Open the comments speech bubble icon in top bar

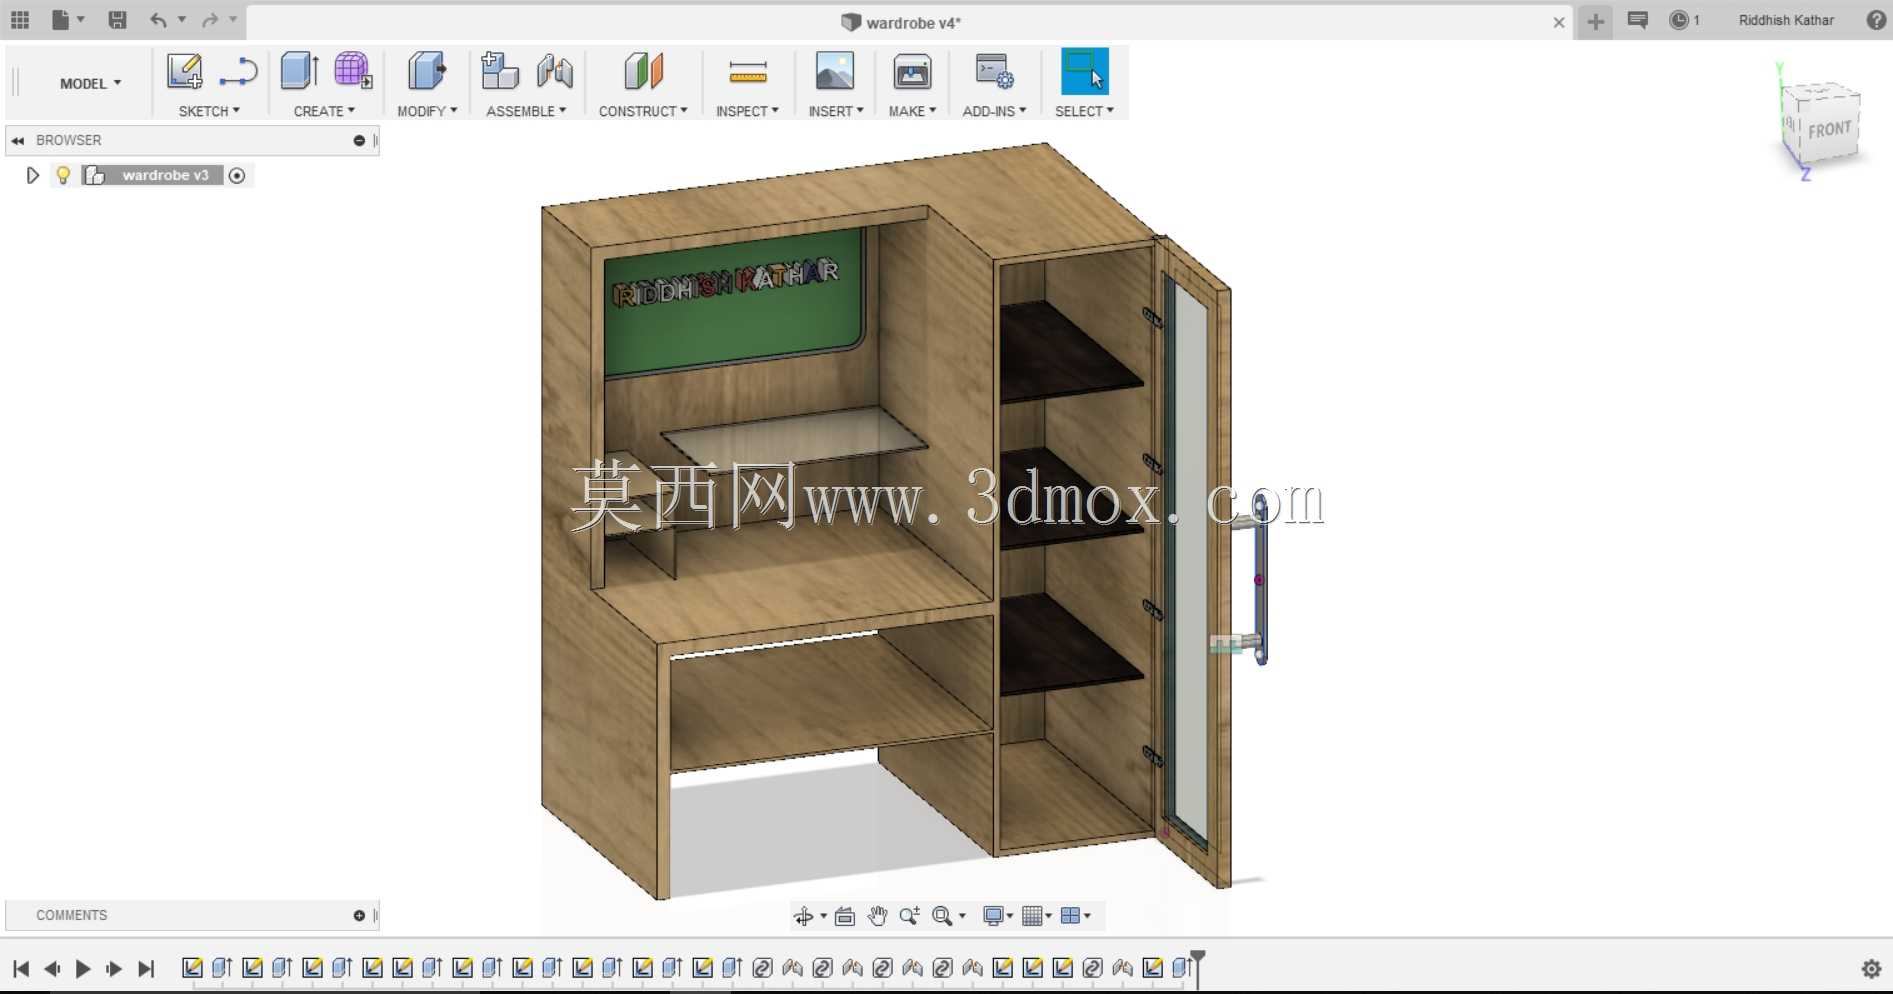pos(1637,19)
